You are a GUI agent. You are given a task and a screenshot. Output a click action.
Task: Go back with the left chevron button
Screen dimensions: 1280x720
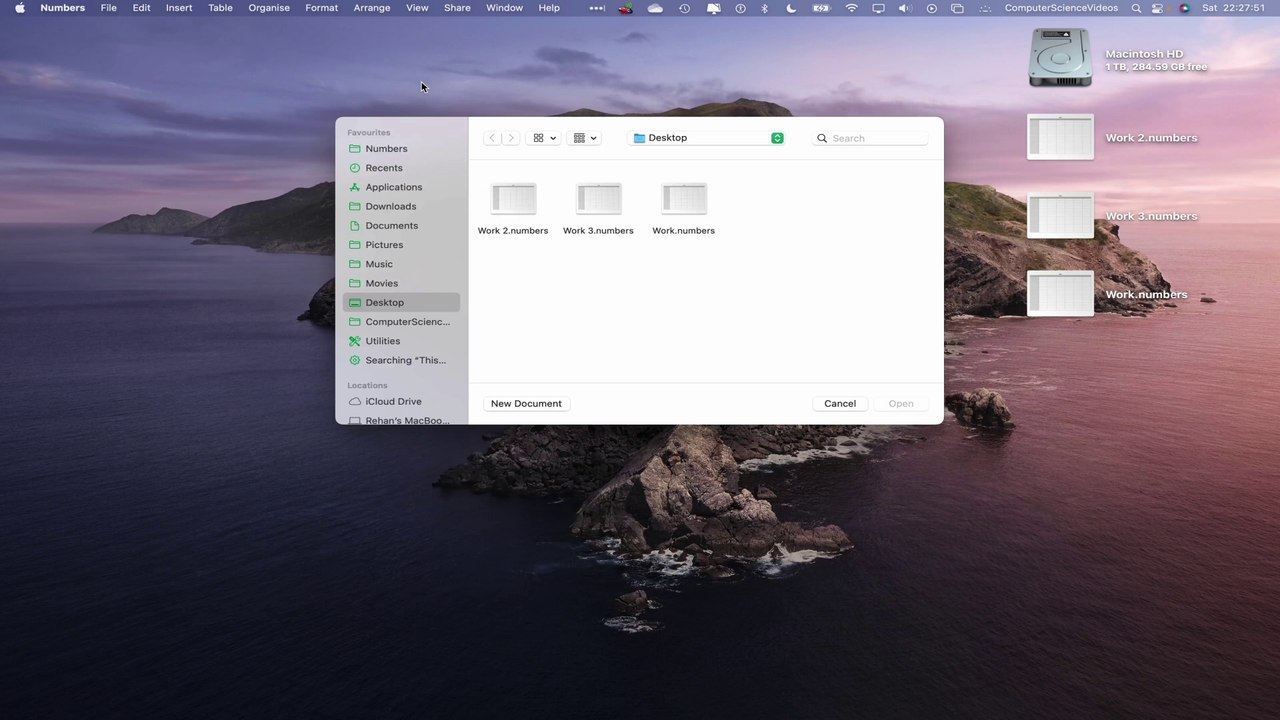(x=492, y=138)
